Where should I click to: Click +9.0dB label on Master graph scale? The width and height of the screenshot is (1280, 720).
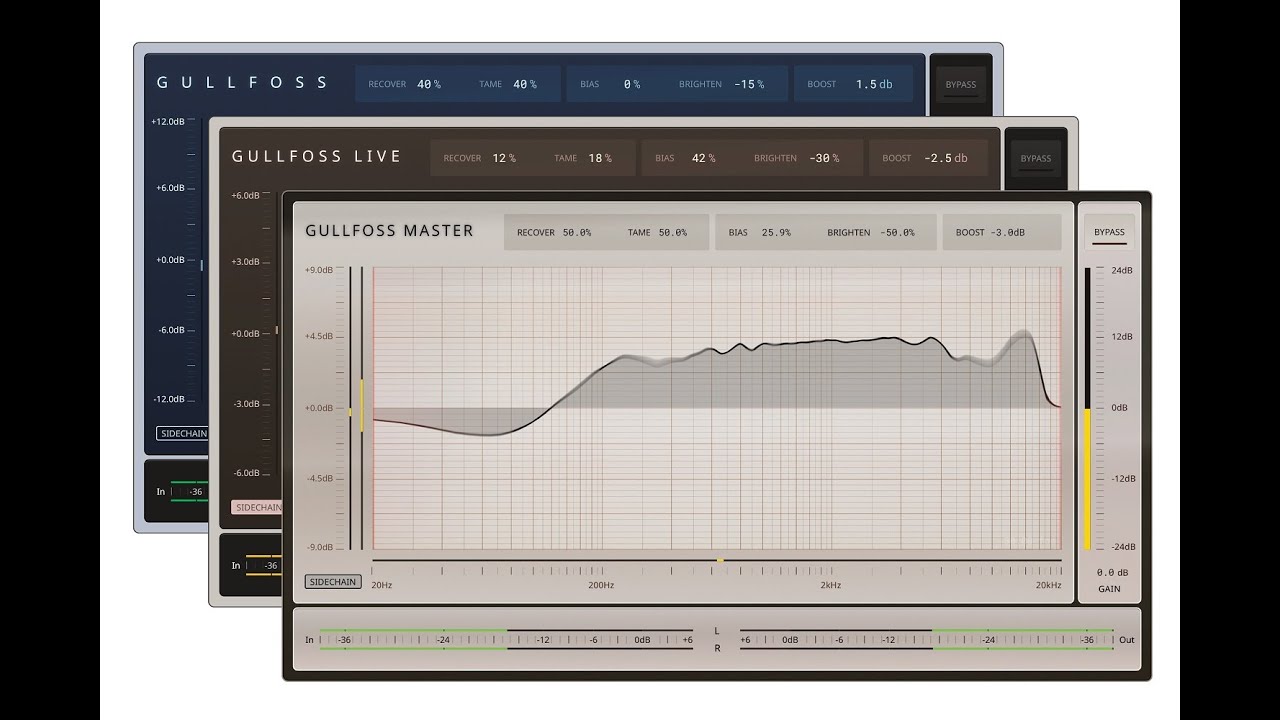click(x=318, y=270)
